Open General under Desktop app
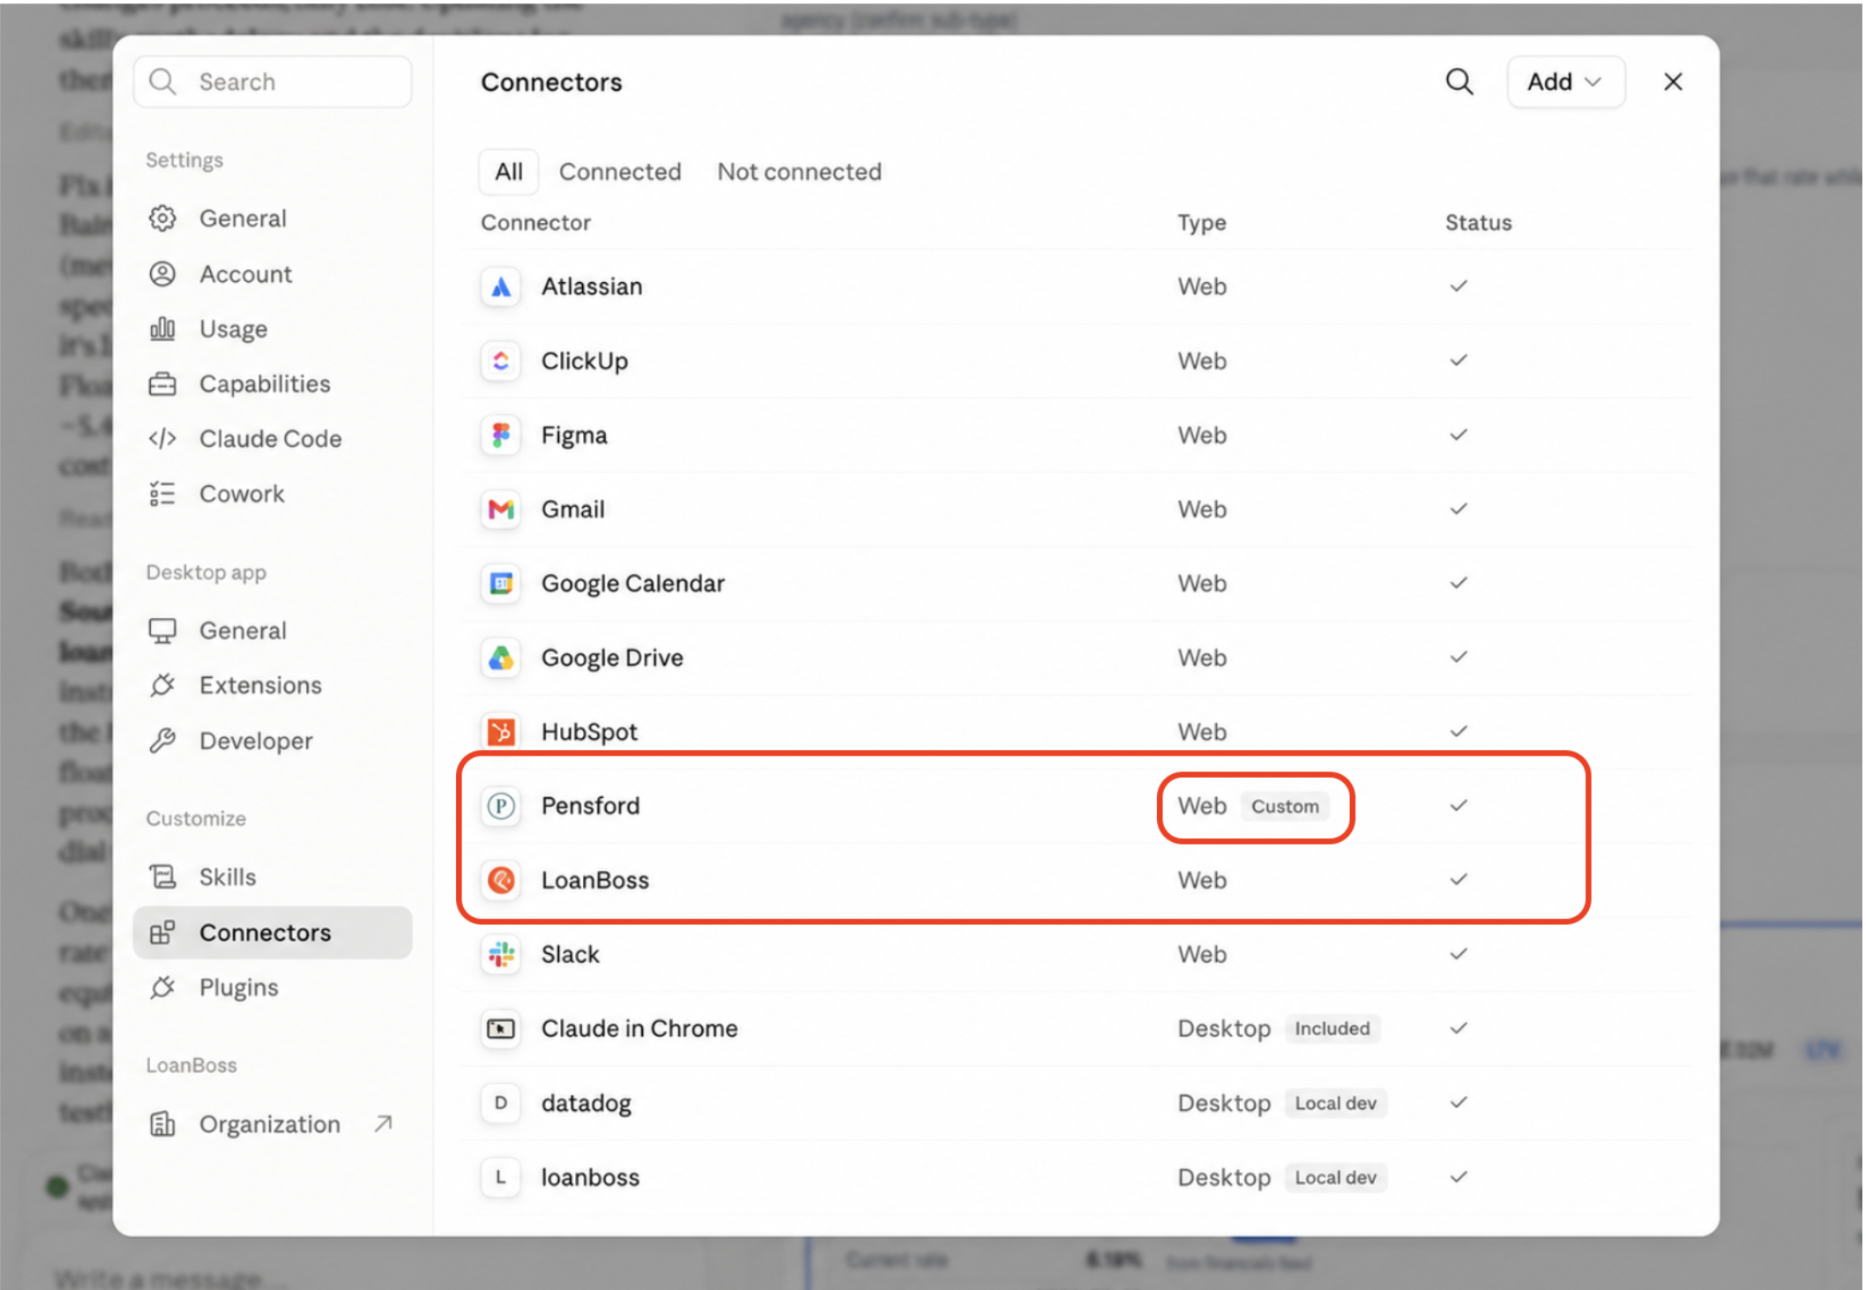Image resolution: width=1866 pixels, height=1290 pixels. [x=272, y=631]
